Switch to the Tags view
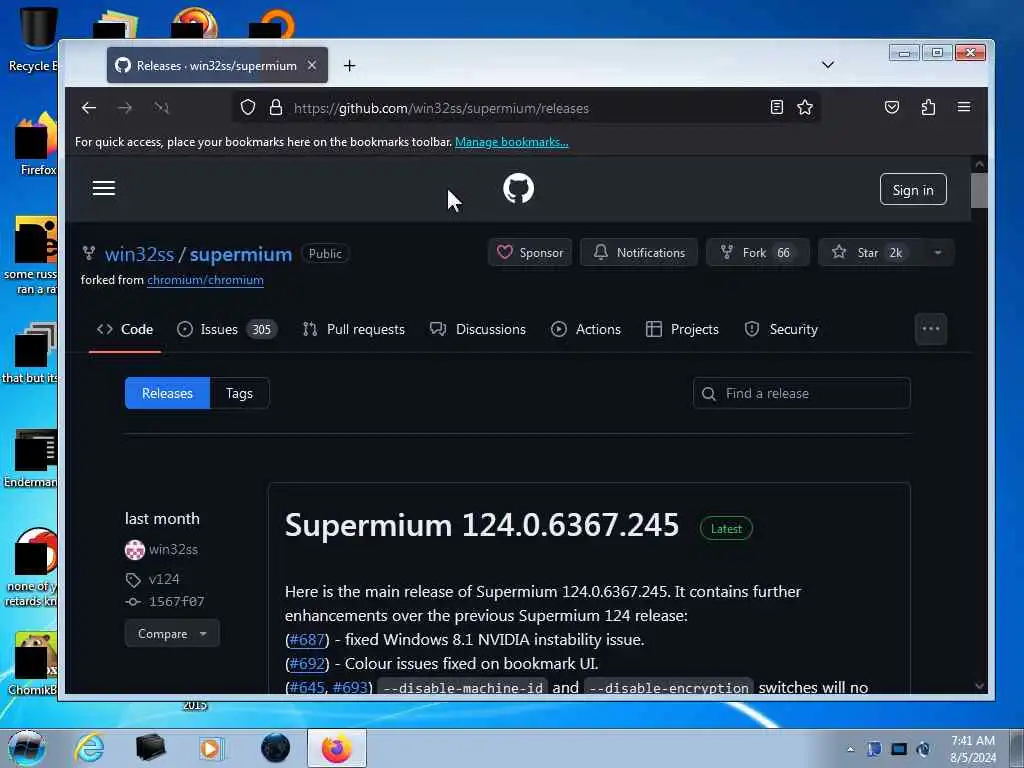The height and width of the screenshot is (768, 1024). (239, 393)
